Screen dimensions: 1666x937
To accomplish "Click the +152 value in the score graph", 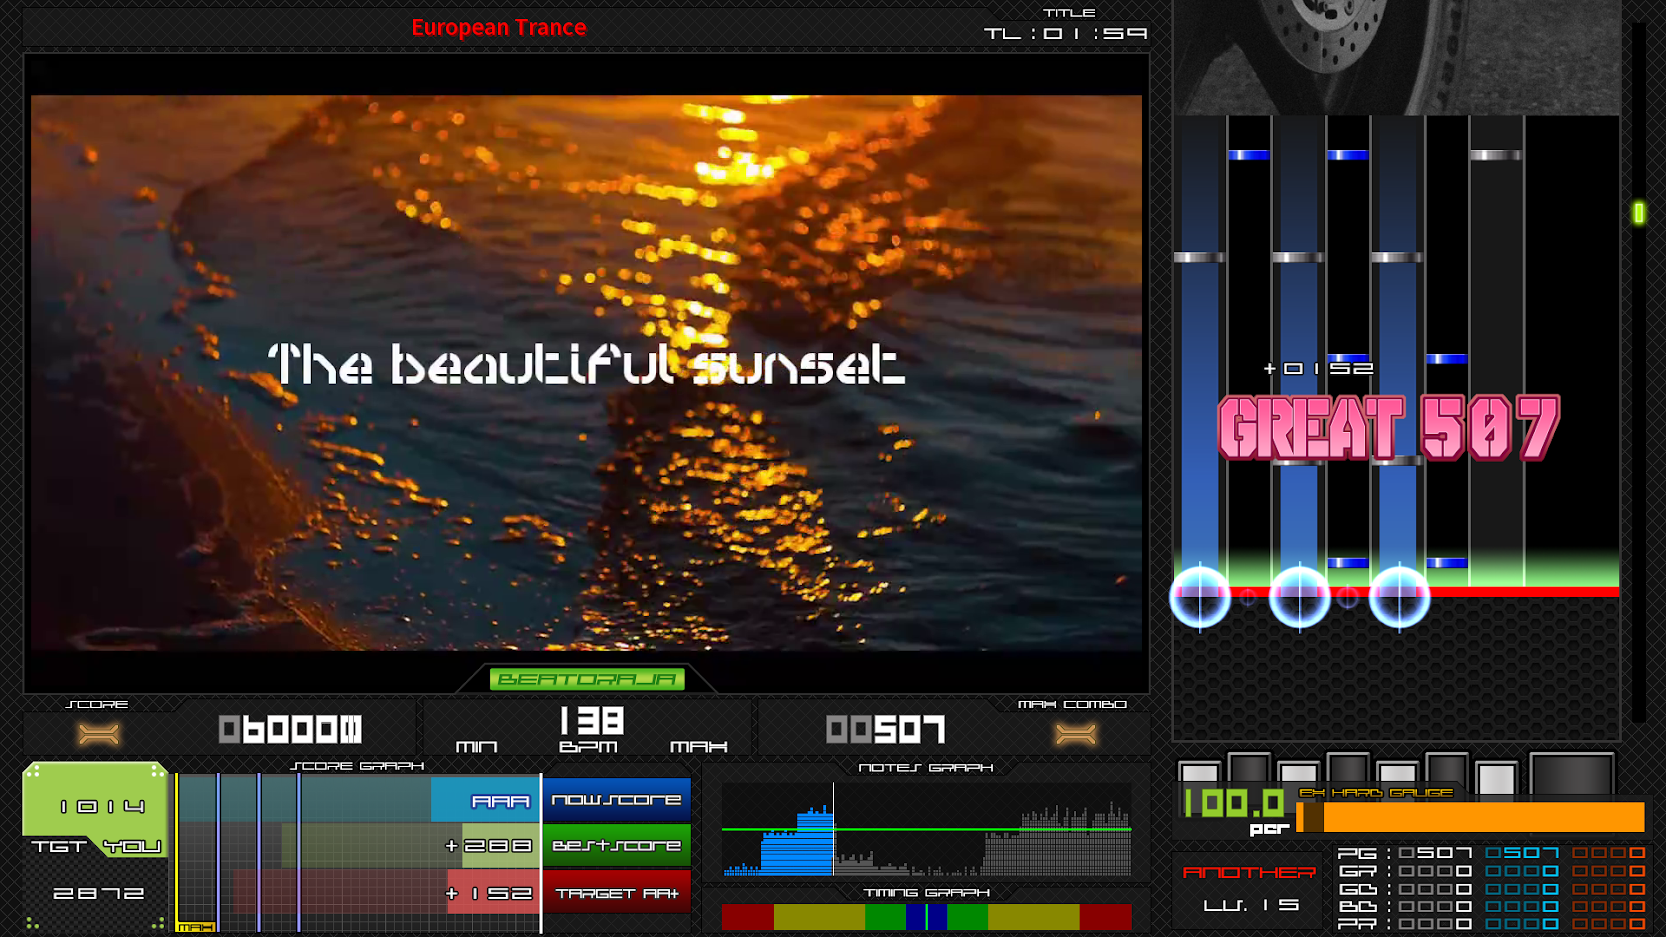I will [x=489, y=893].
